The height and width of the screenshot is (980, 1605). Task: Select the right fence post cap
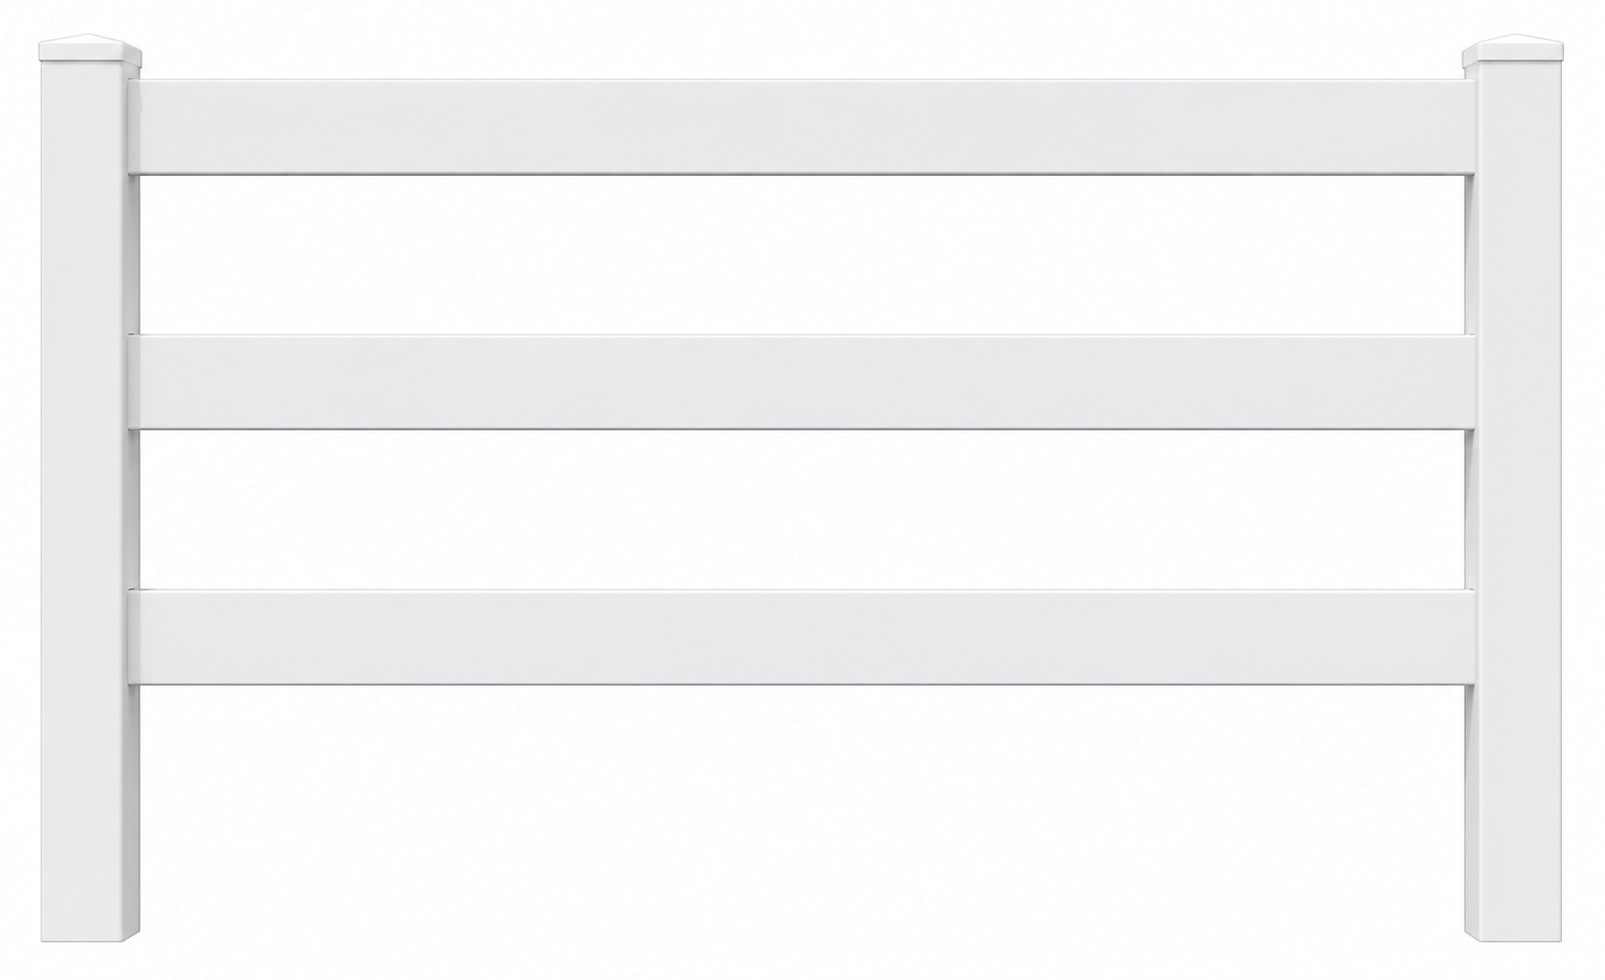1513,53
